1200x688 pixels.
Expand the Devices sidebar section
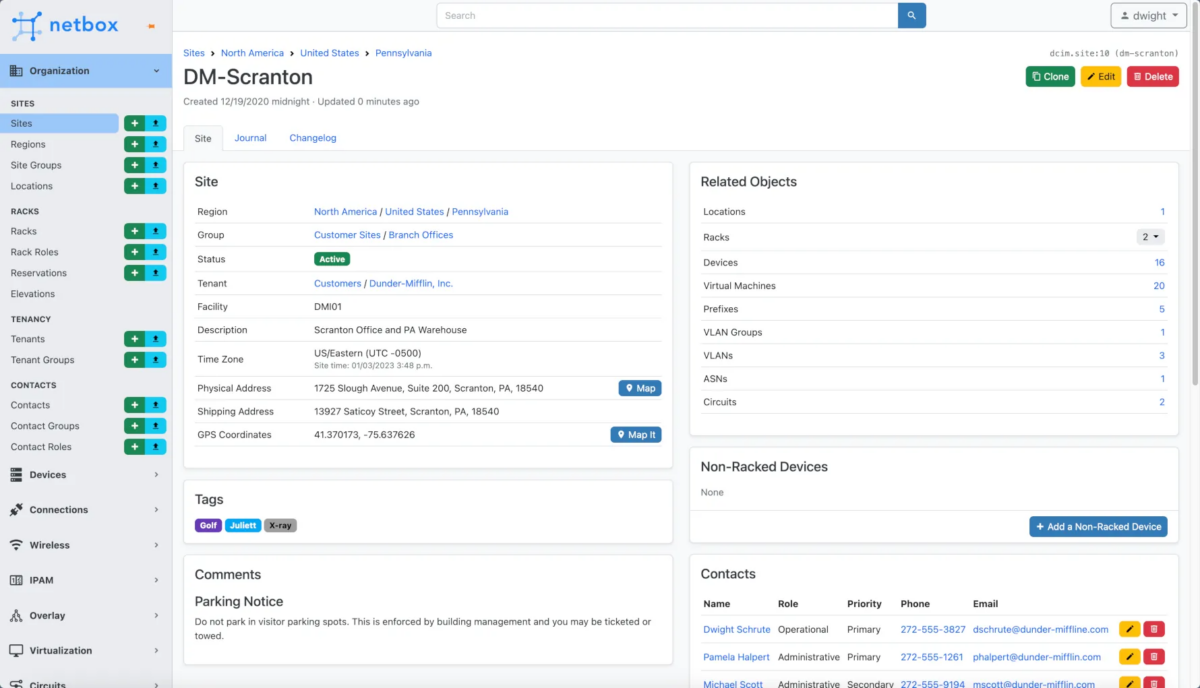coord(85,474)
